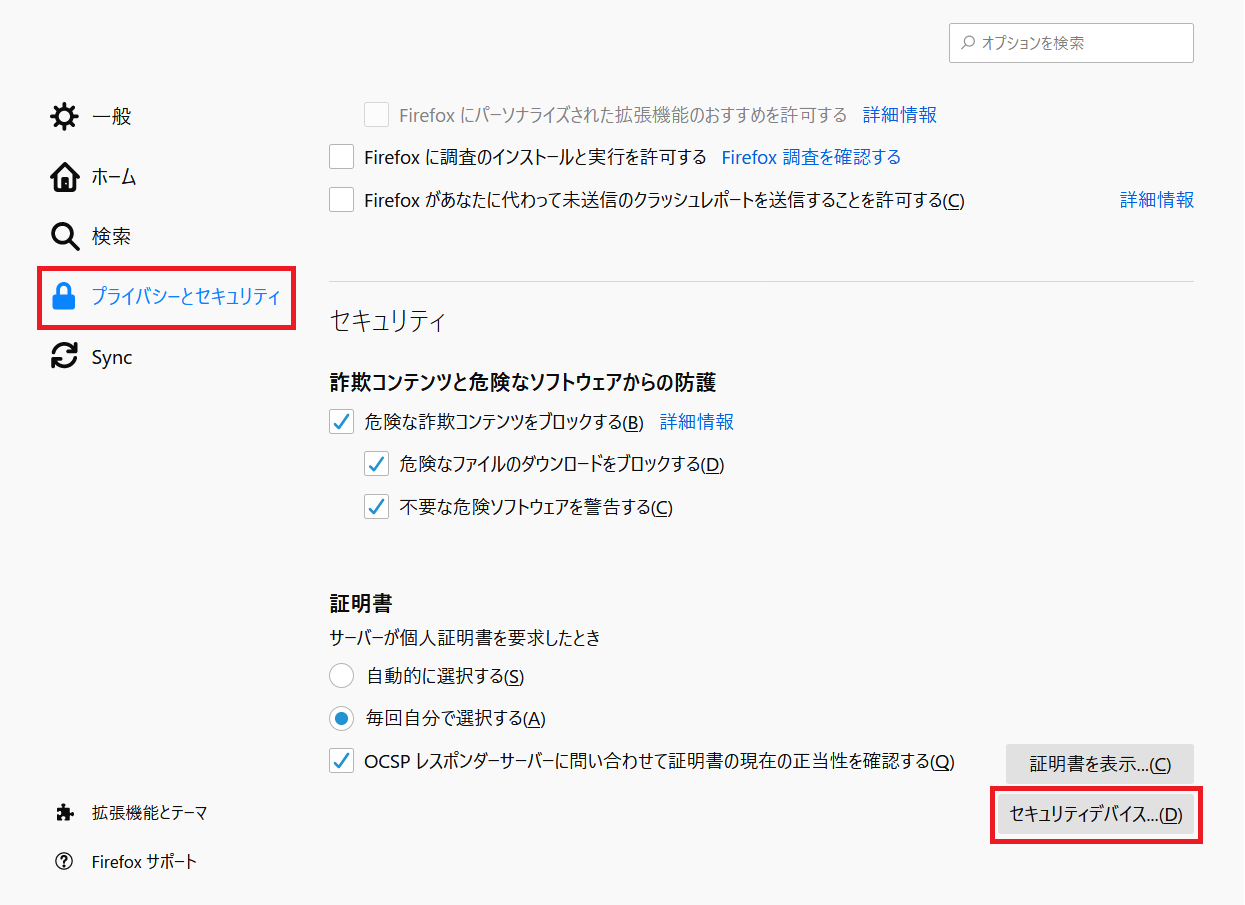Click the Home house icon

coord(64,177)
